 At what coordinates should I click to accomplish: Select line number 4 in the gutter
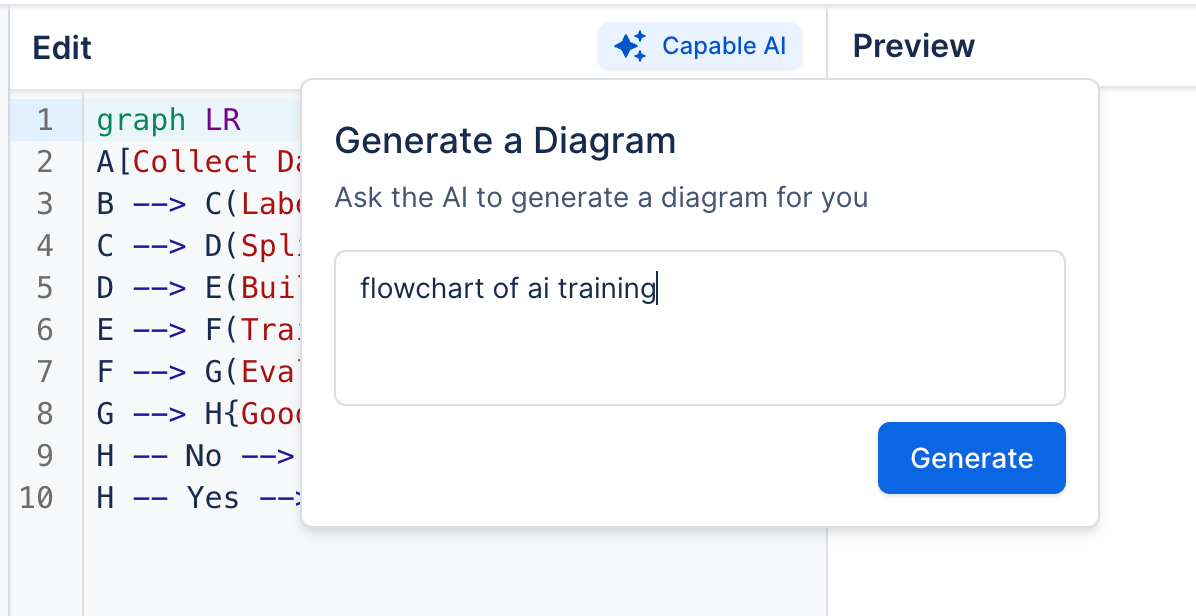(44, 246)
